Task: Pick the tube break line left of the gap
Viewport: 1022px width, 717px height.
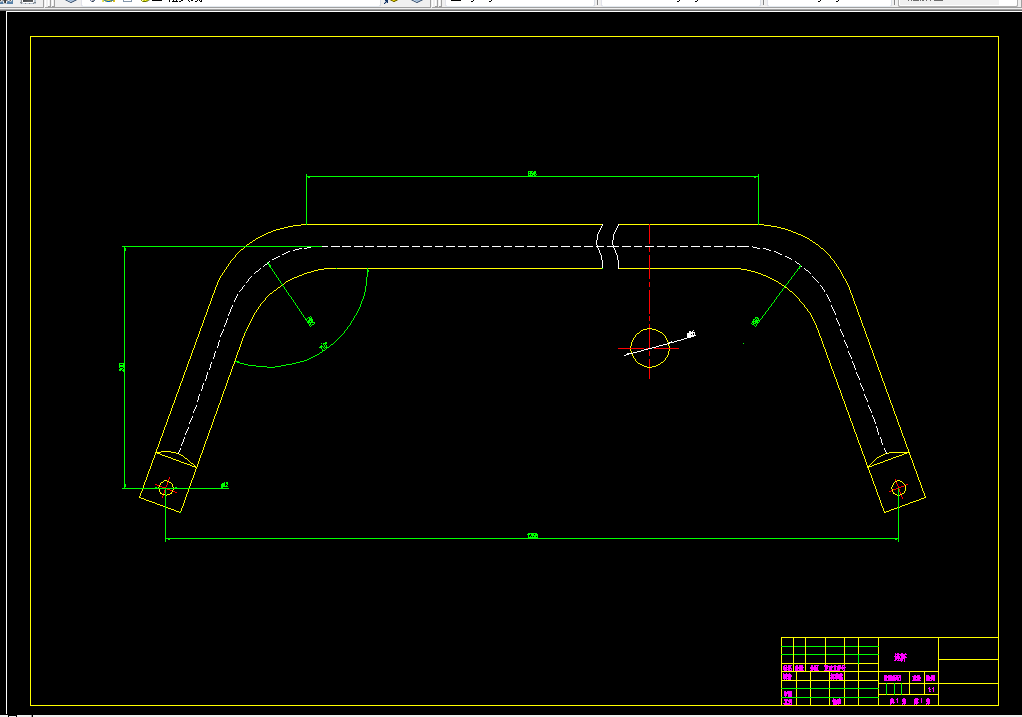Action: [600, 246]
